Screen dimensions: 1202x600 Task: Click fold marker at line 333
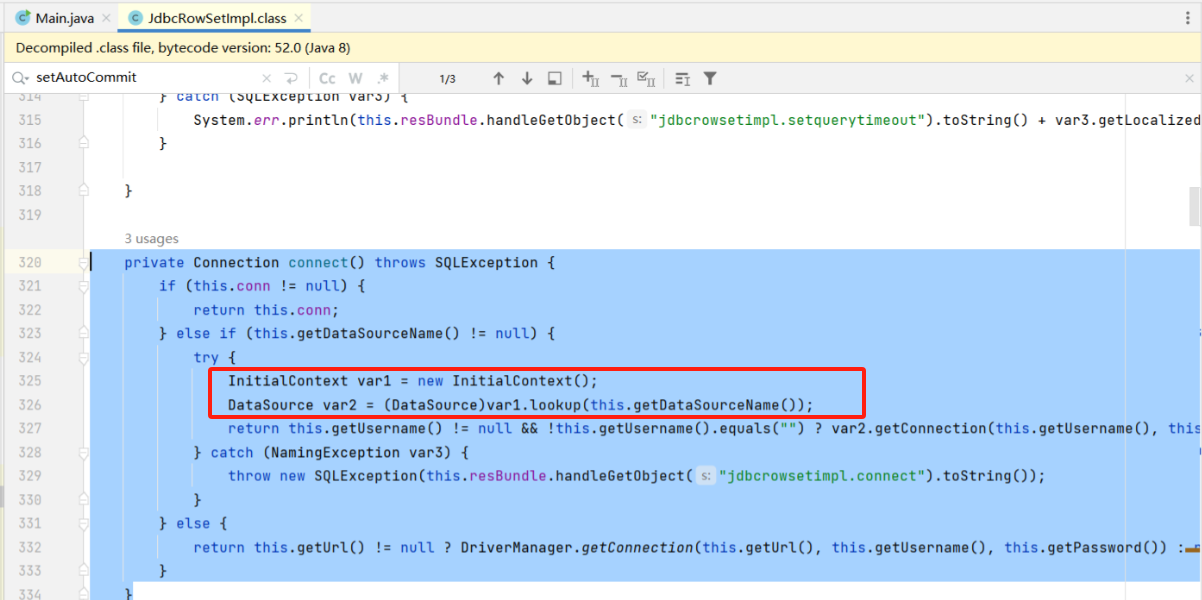pyautogui.click(x=83, y=571)
